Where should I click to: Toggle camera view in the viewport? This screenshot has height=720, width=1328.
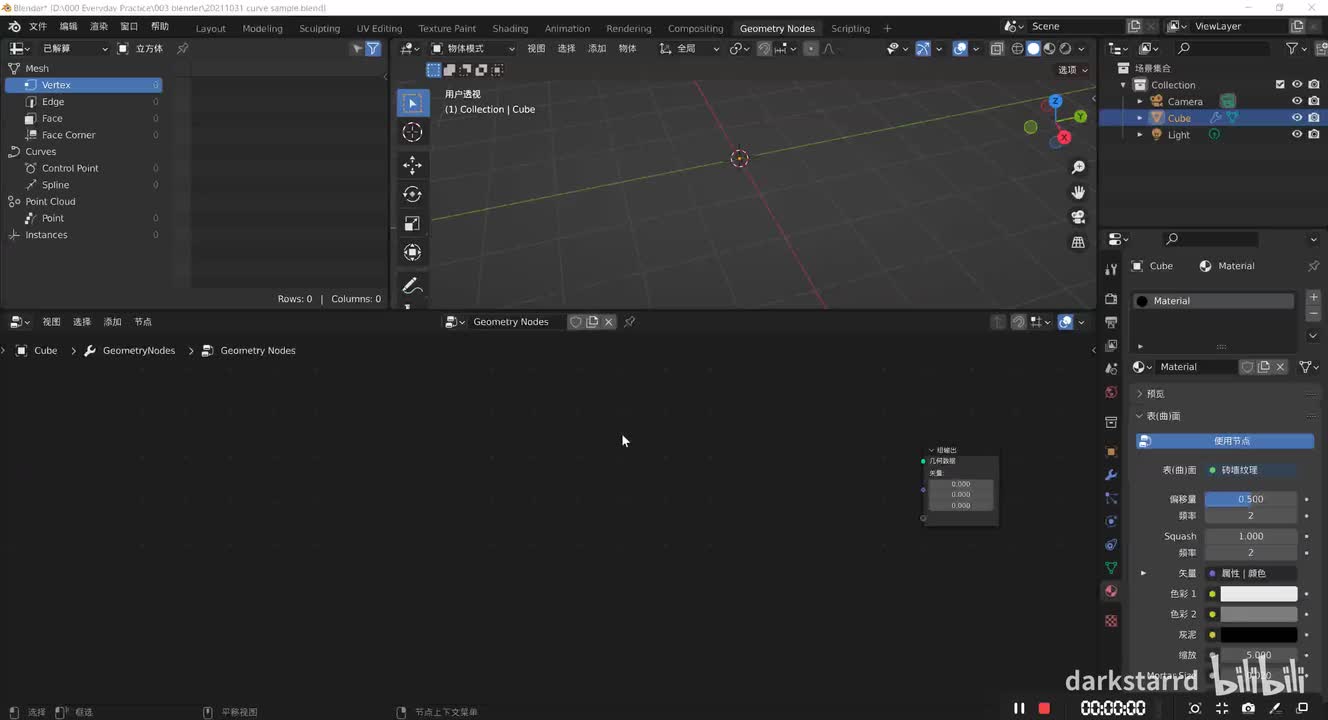tap(1078, 217)
